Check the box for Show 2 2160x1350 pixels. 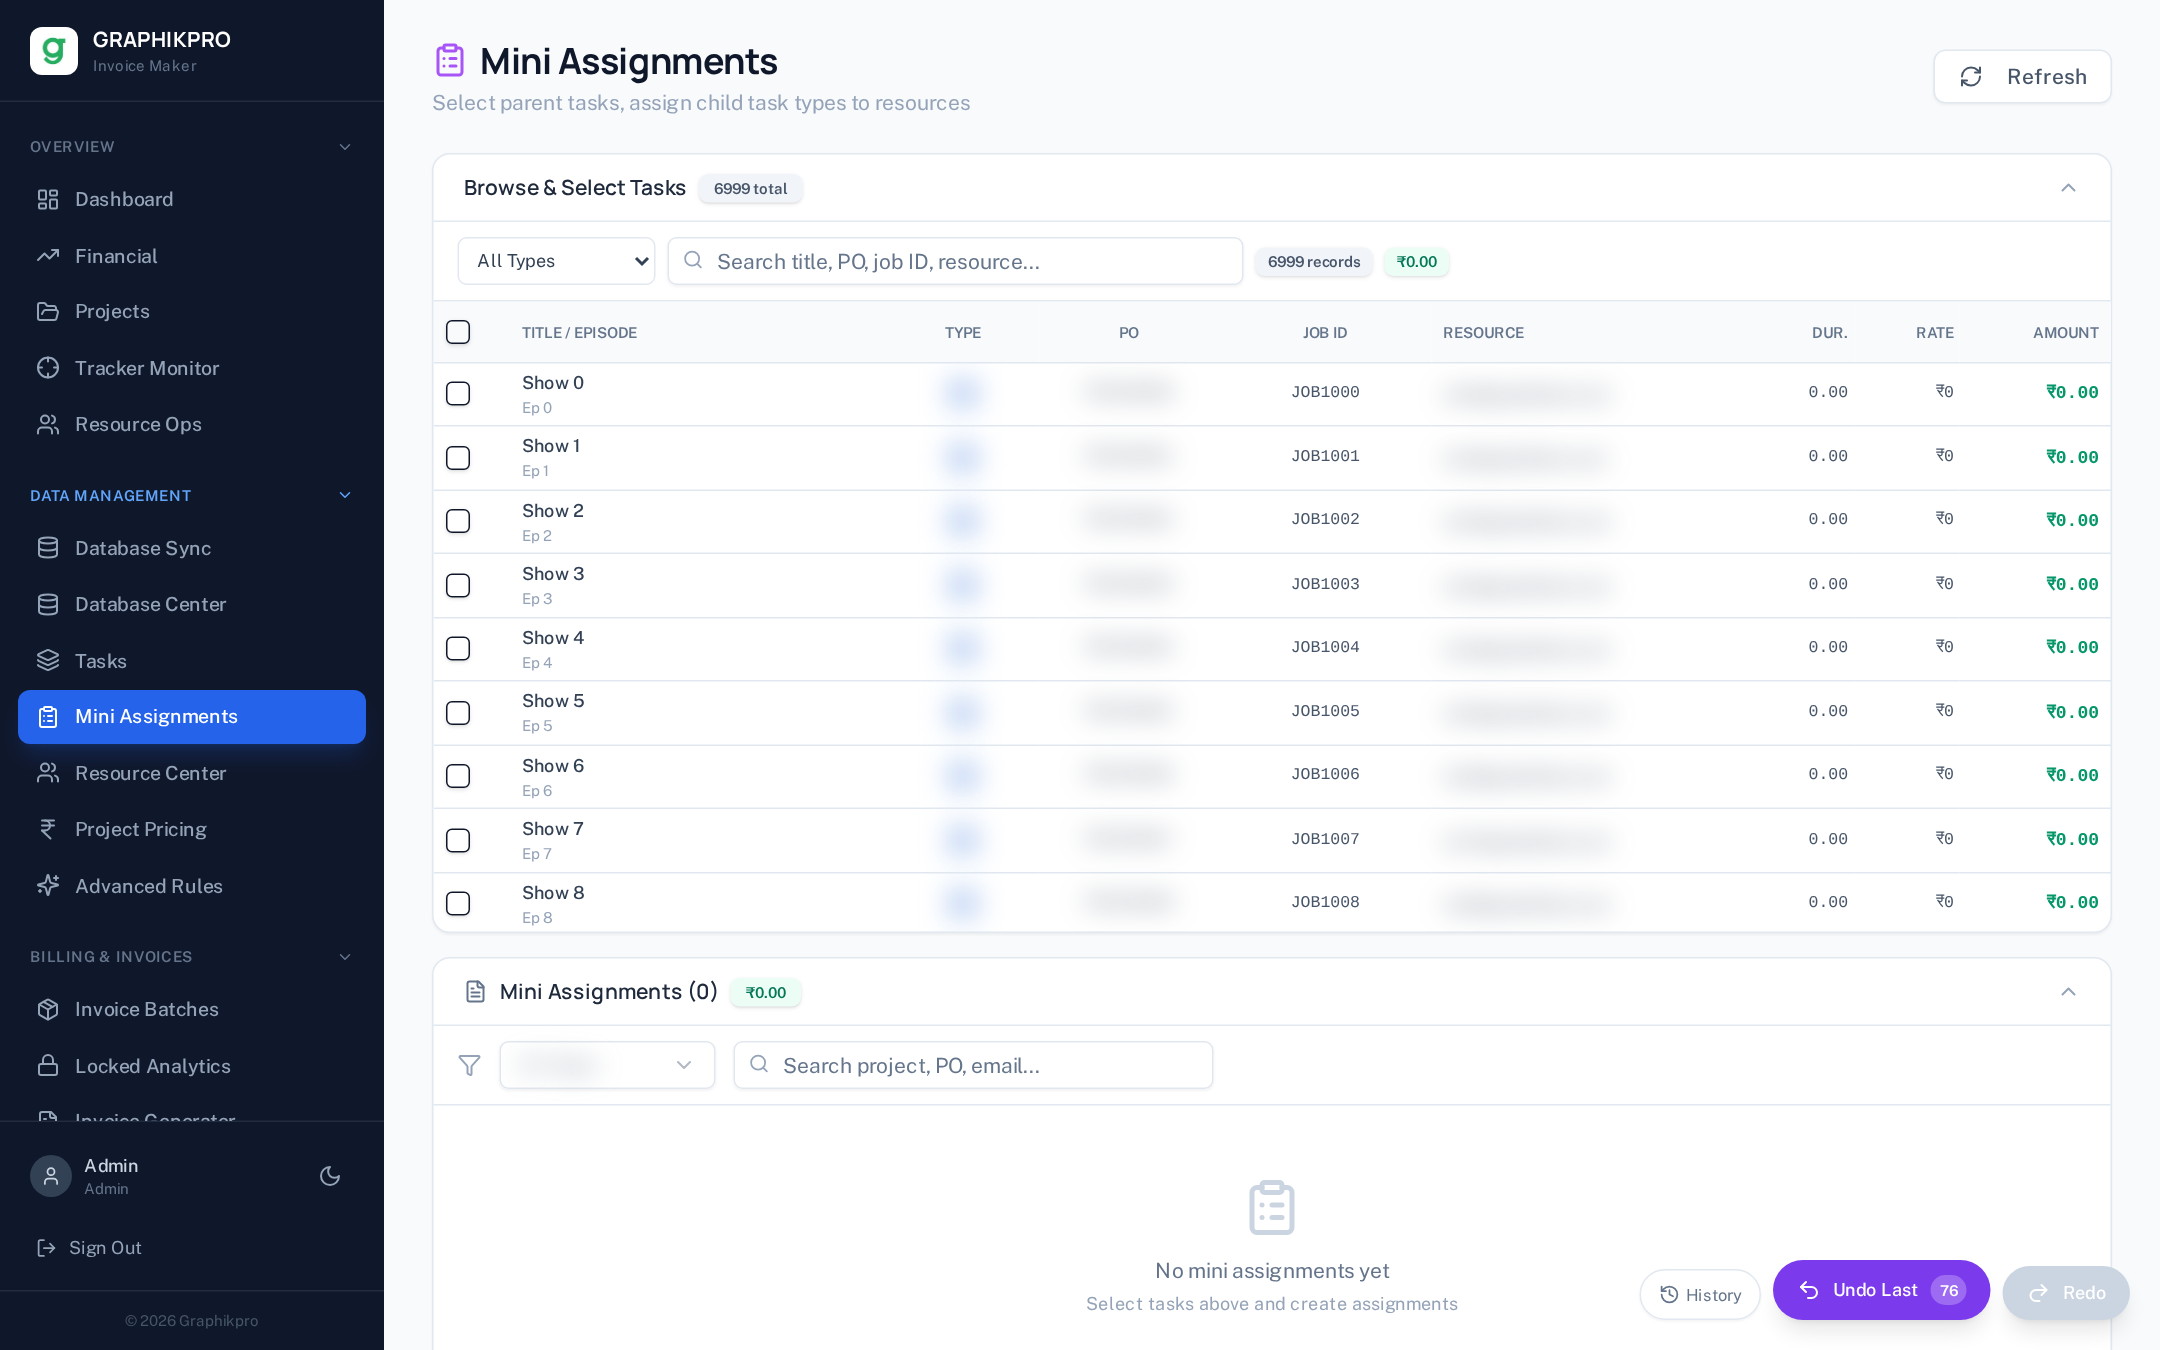tap(458, 521)
